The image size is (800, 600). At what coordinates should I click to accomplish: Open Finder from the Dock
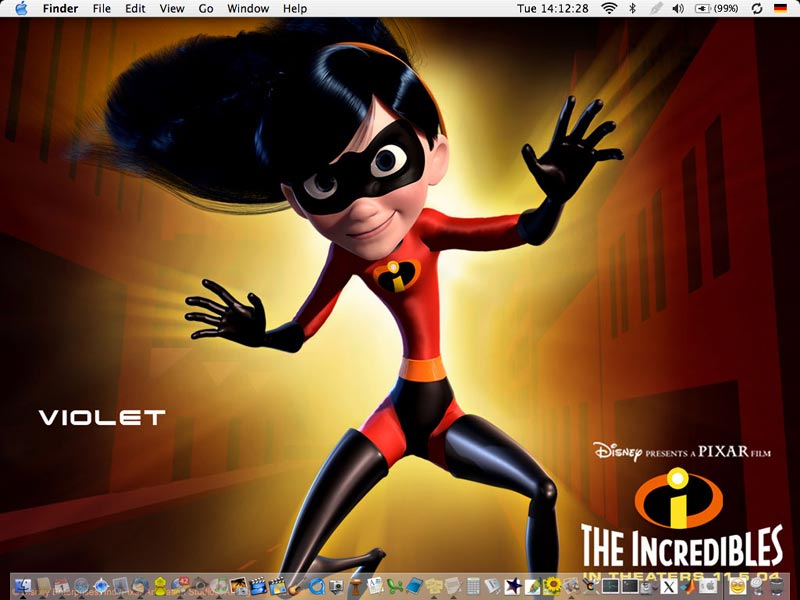[23, 586]
